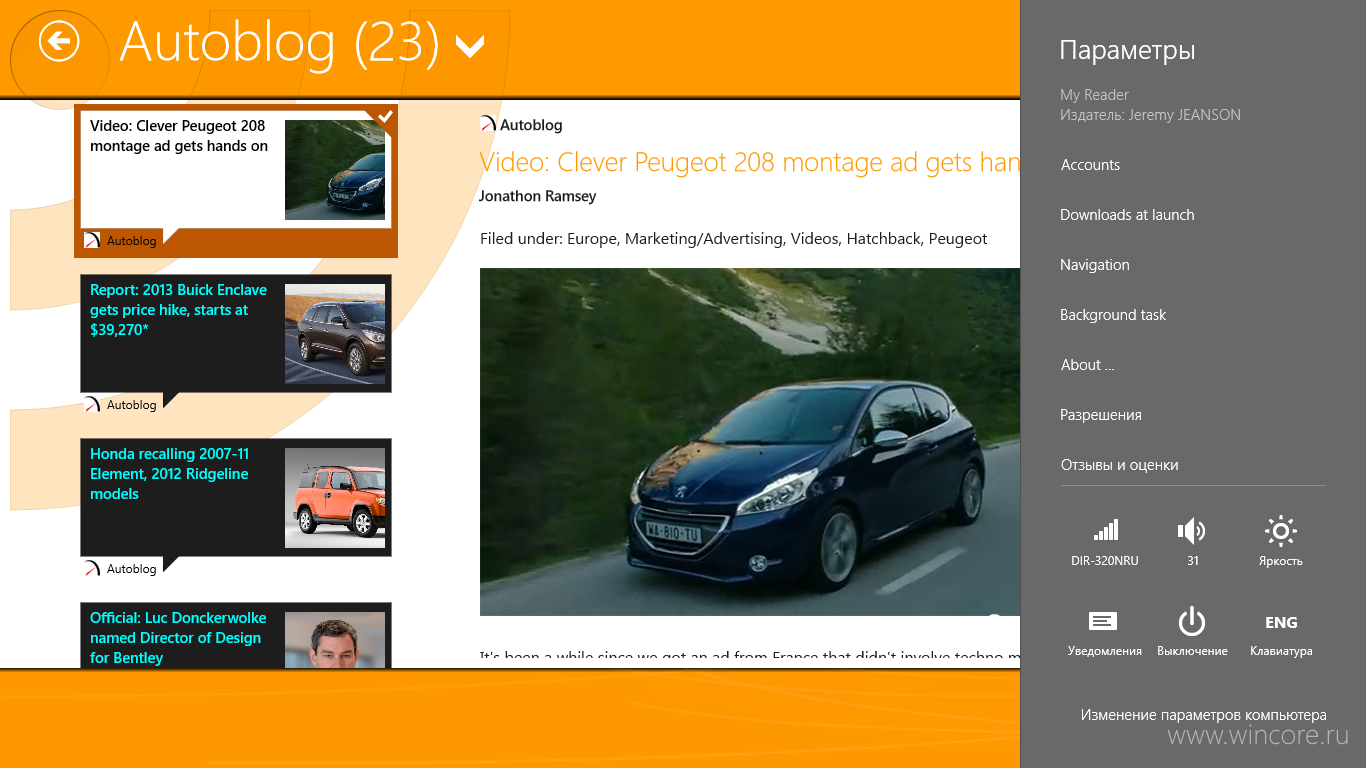Open the Разрешения permissions entry
Image resolution: width=1366 pixels, height=768 pixels.
[1100, 415]
